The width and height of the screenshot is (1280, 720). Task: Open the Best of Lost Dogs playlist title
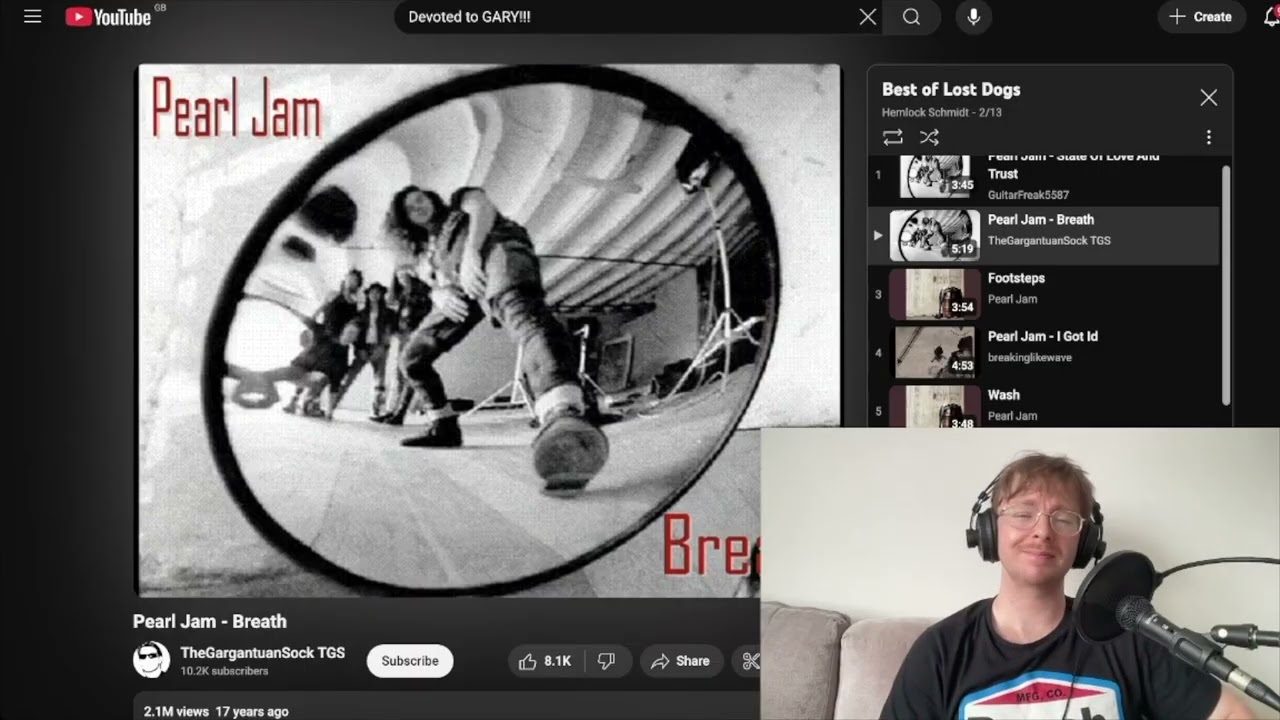951,89
